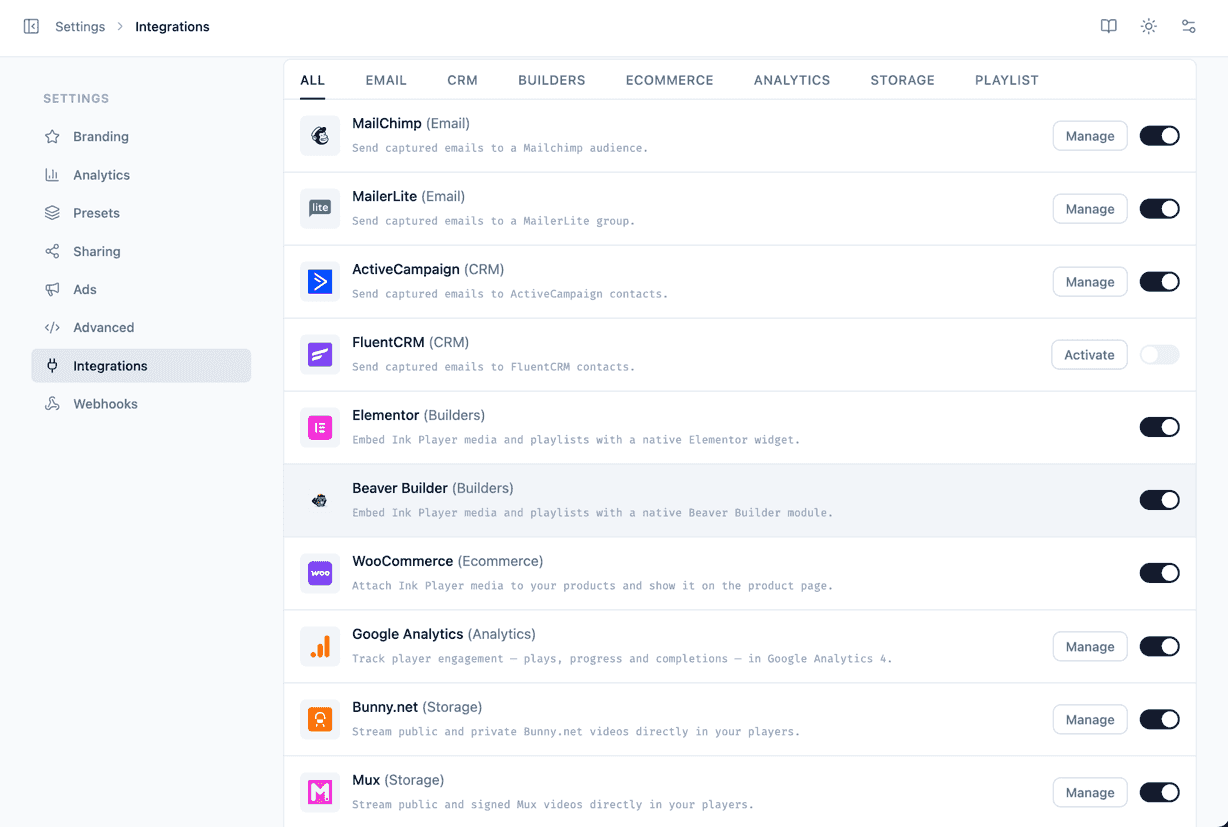Open Branding settings in sidebar
1228x827 pixels.
click(141, 137)
